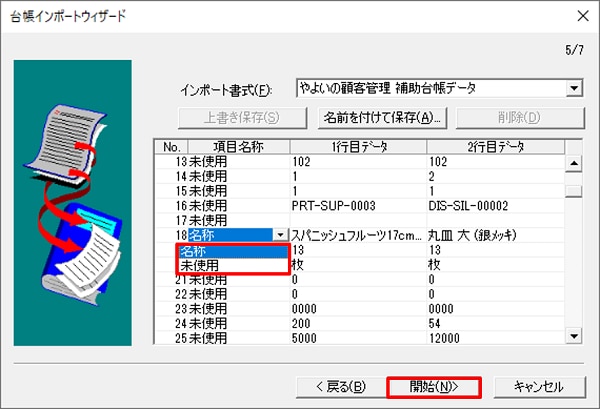The image size is (600, 409).
Task: Select 名称 in the dropdown list
Action: [233, 251]
